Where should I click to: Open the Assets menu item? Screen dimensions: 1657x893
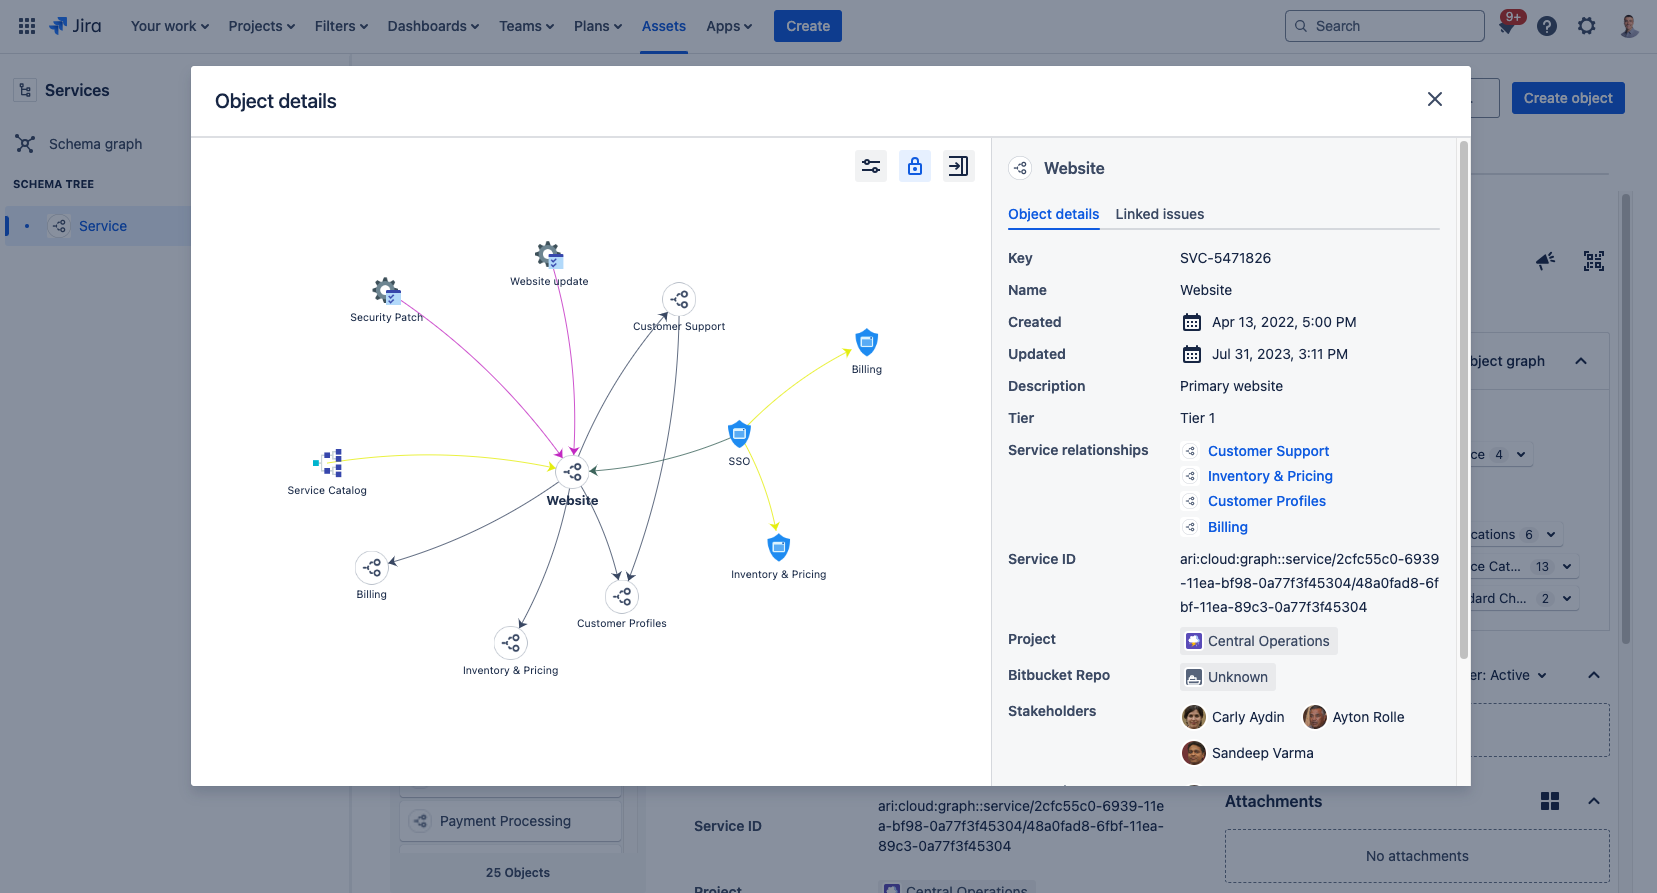(x=663, y=26)
